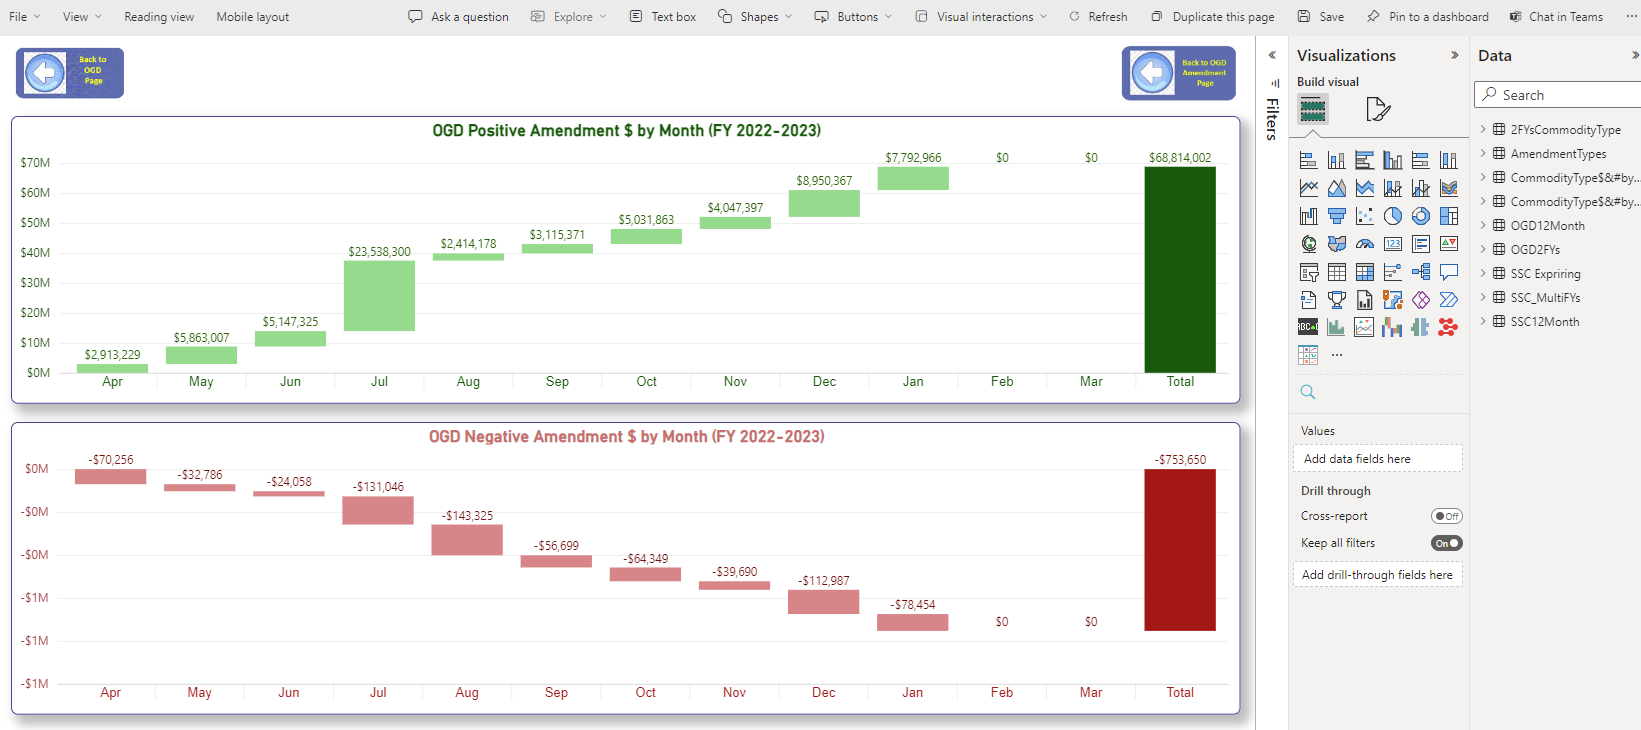This screenshot has width=1641, height=730.
Task: Choose the Card (123) visual
Action: (1392, 244)
